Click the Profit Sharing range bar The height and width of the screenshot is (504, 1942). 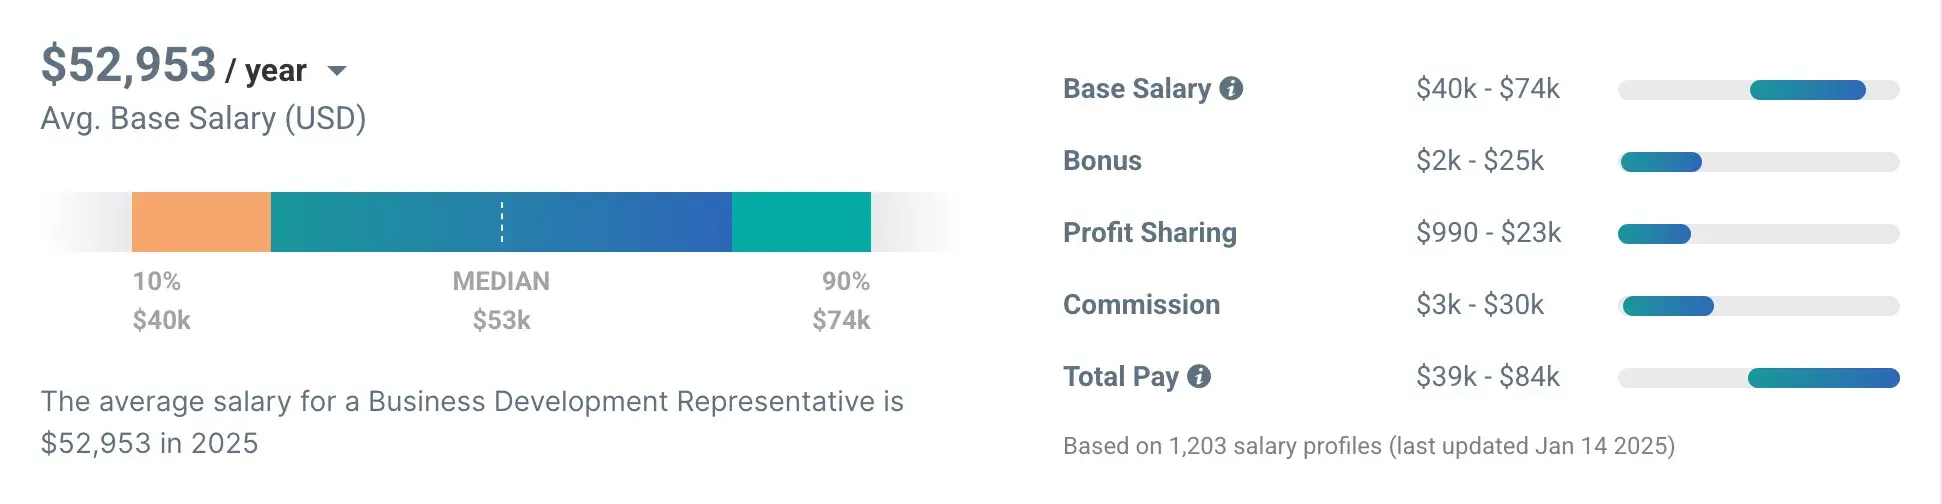click(1655, 234)
